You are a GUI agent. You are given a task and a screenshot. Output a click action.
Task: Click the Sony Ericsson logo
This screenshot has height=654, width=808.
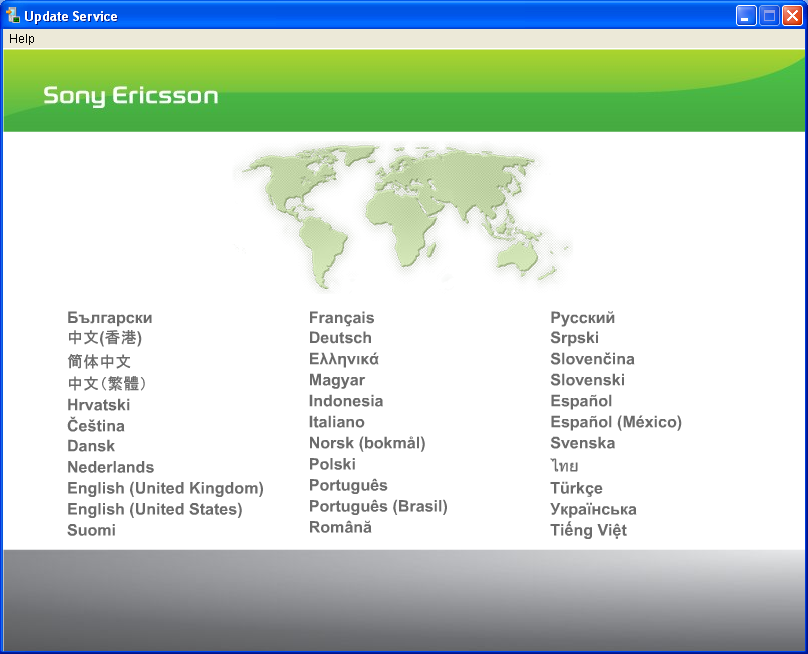[130, 96]
